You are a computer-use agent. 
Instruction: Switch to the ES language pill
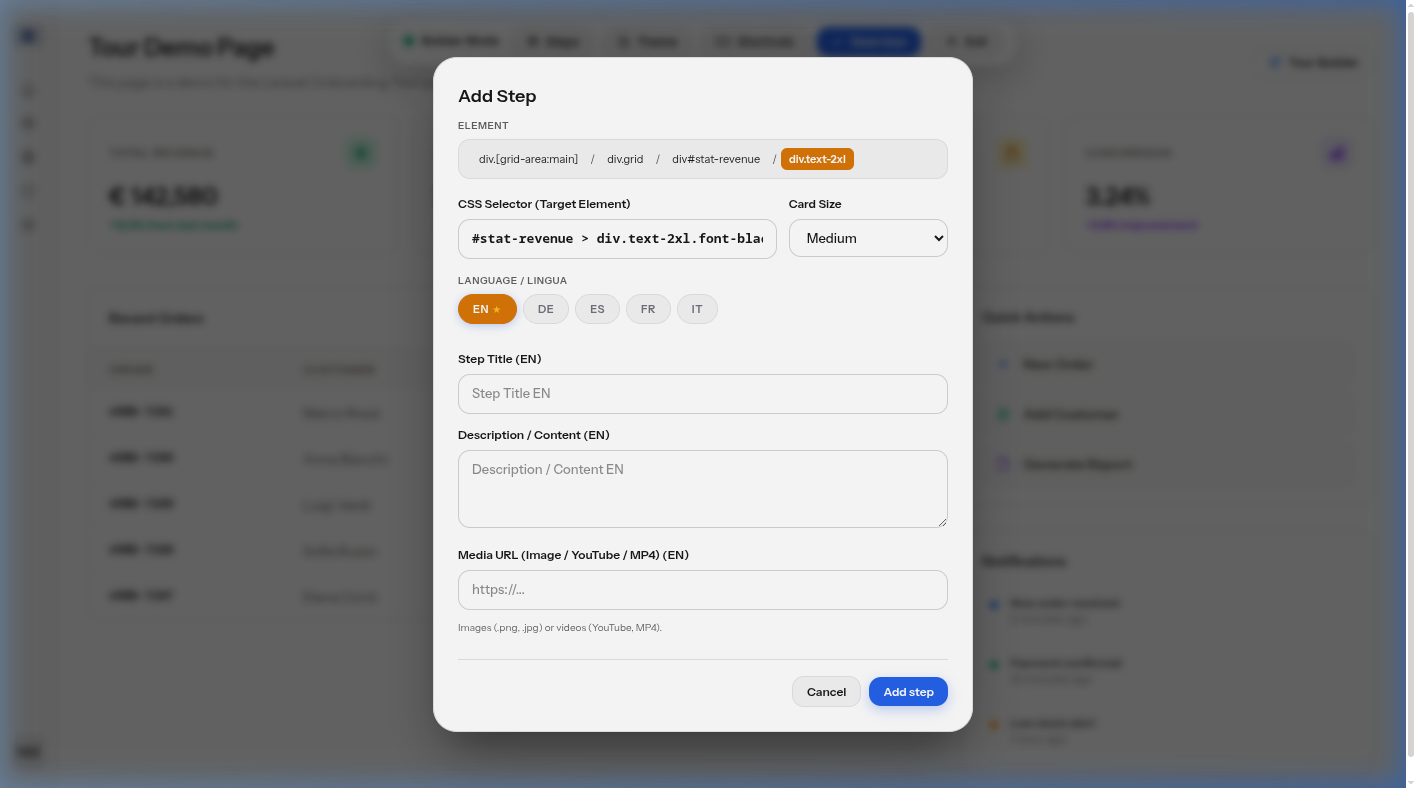click(x=597, y=309)
